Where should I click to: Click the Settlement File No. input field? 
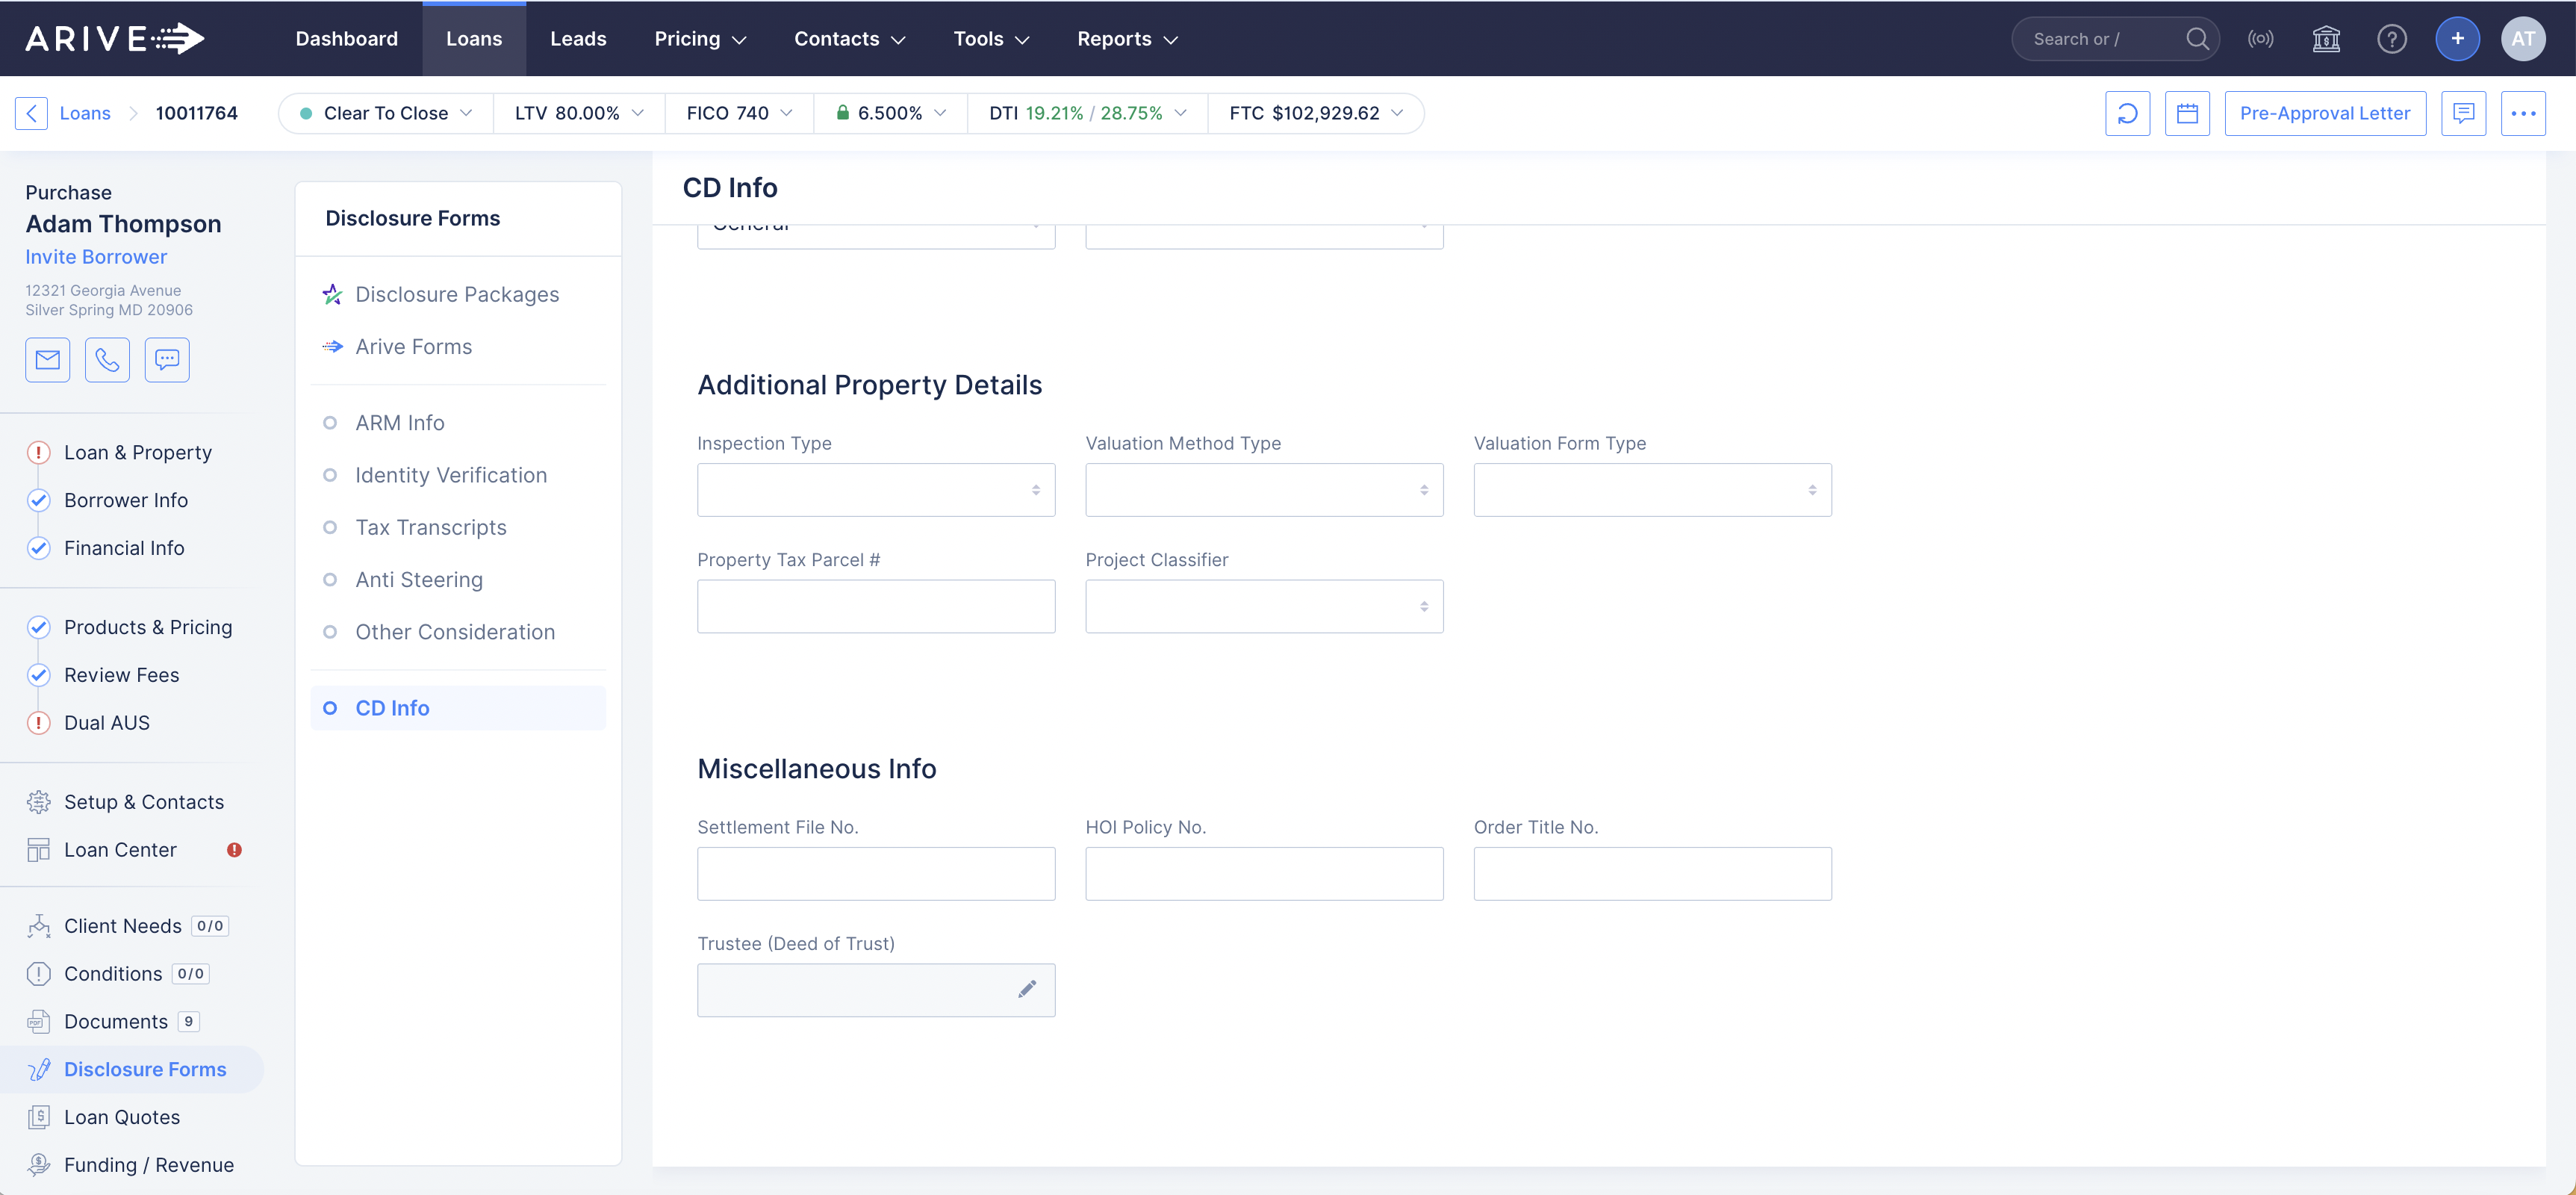click(x=875, y=874)
